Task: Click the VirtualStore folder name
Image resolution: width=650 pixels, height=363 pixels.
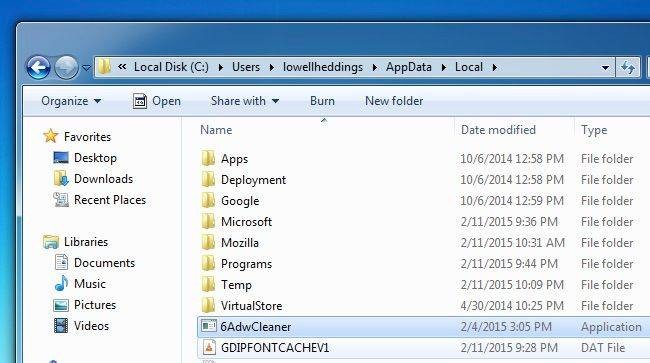Action: click(251, 306)
